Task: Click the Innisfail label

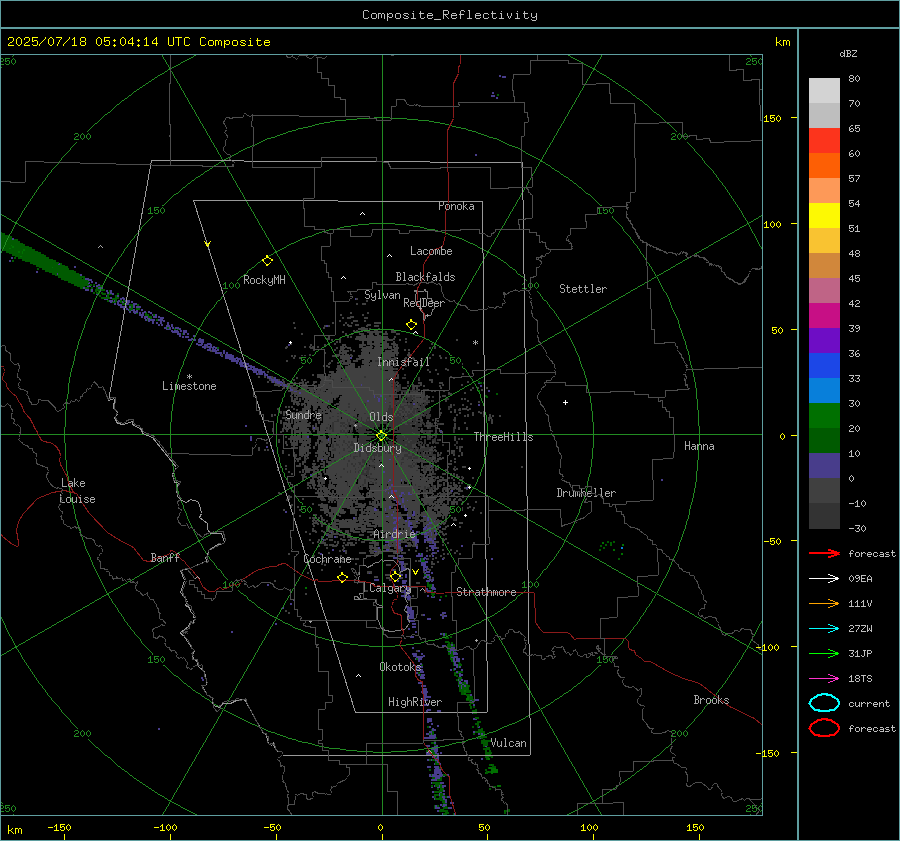Action: (403, 362)
